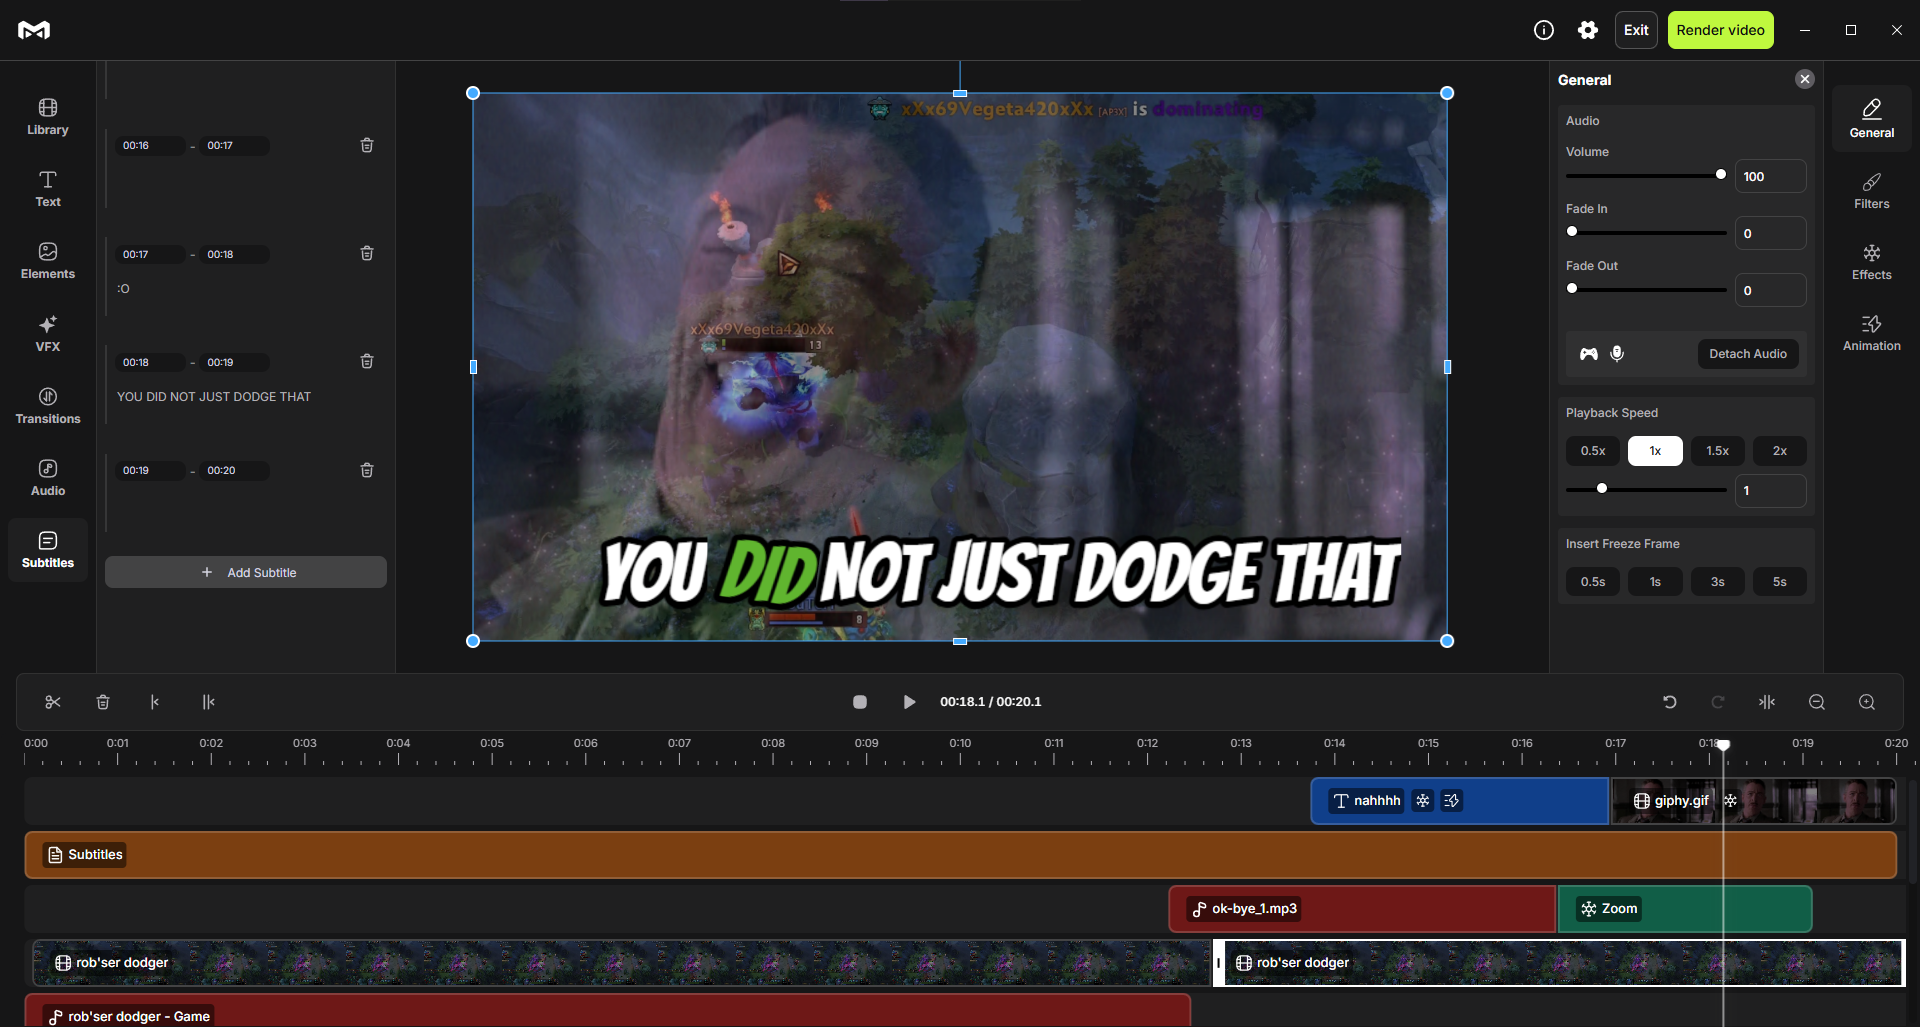Screen dimensions: 1920x1027
Task: Zoom out the timeline
Action: point(1817,702)
